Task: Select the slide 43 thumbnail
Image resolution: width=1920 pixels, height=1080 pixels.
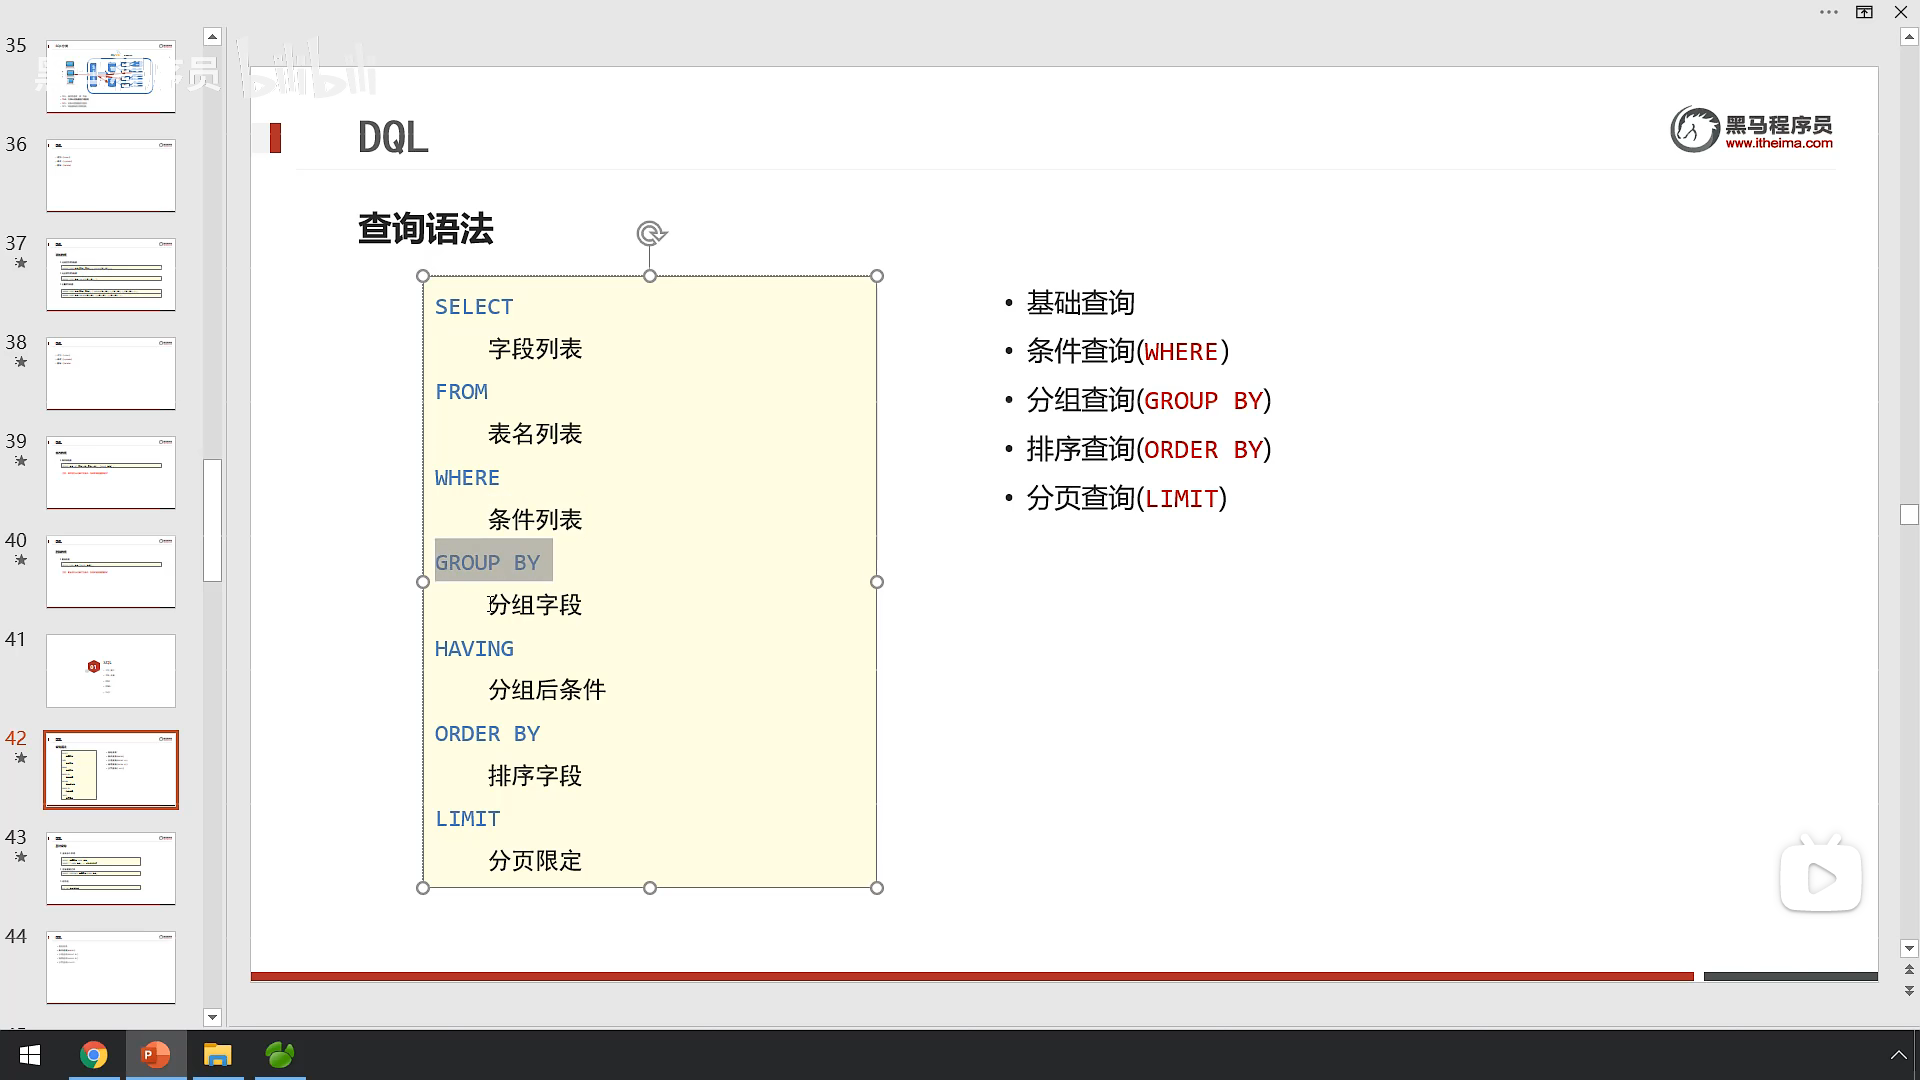Action: [x=111, y=868]
